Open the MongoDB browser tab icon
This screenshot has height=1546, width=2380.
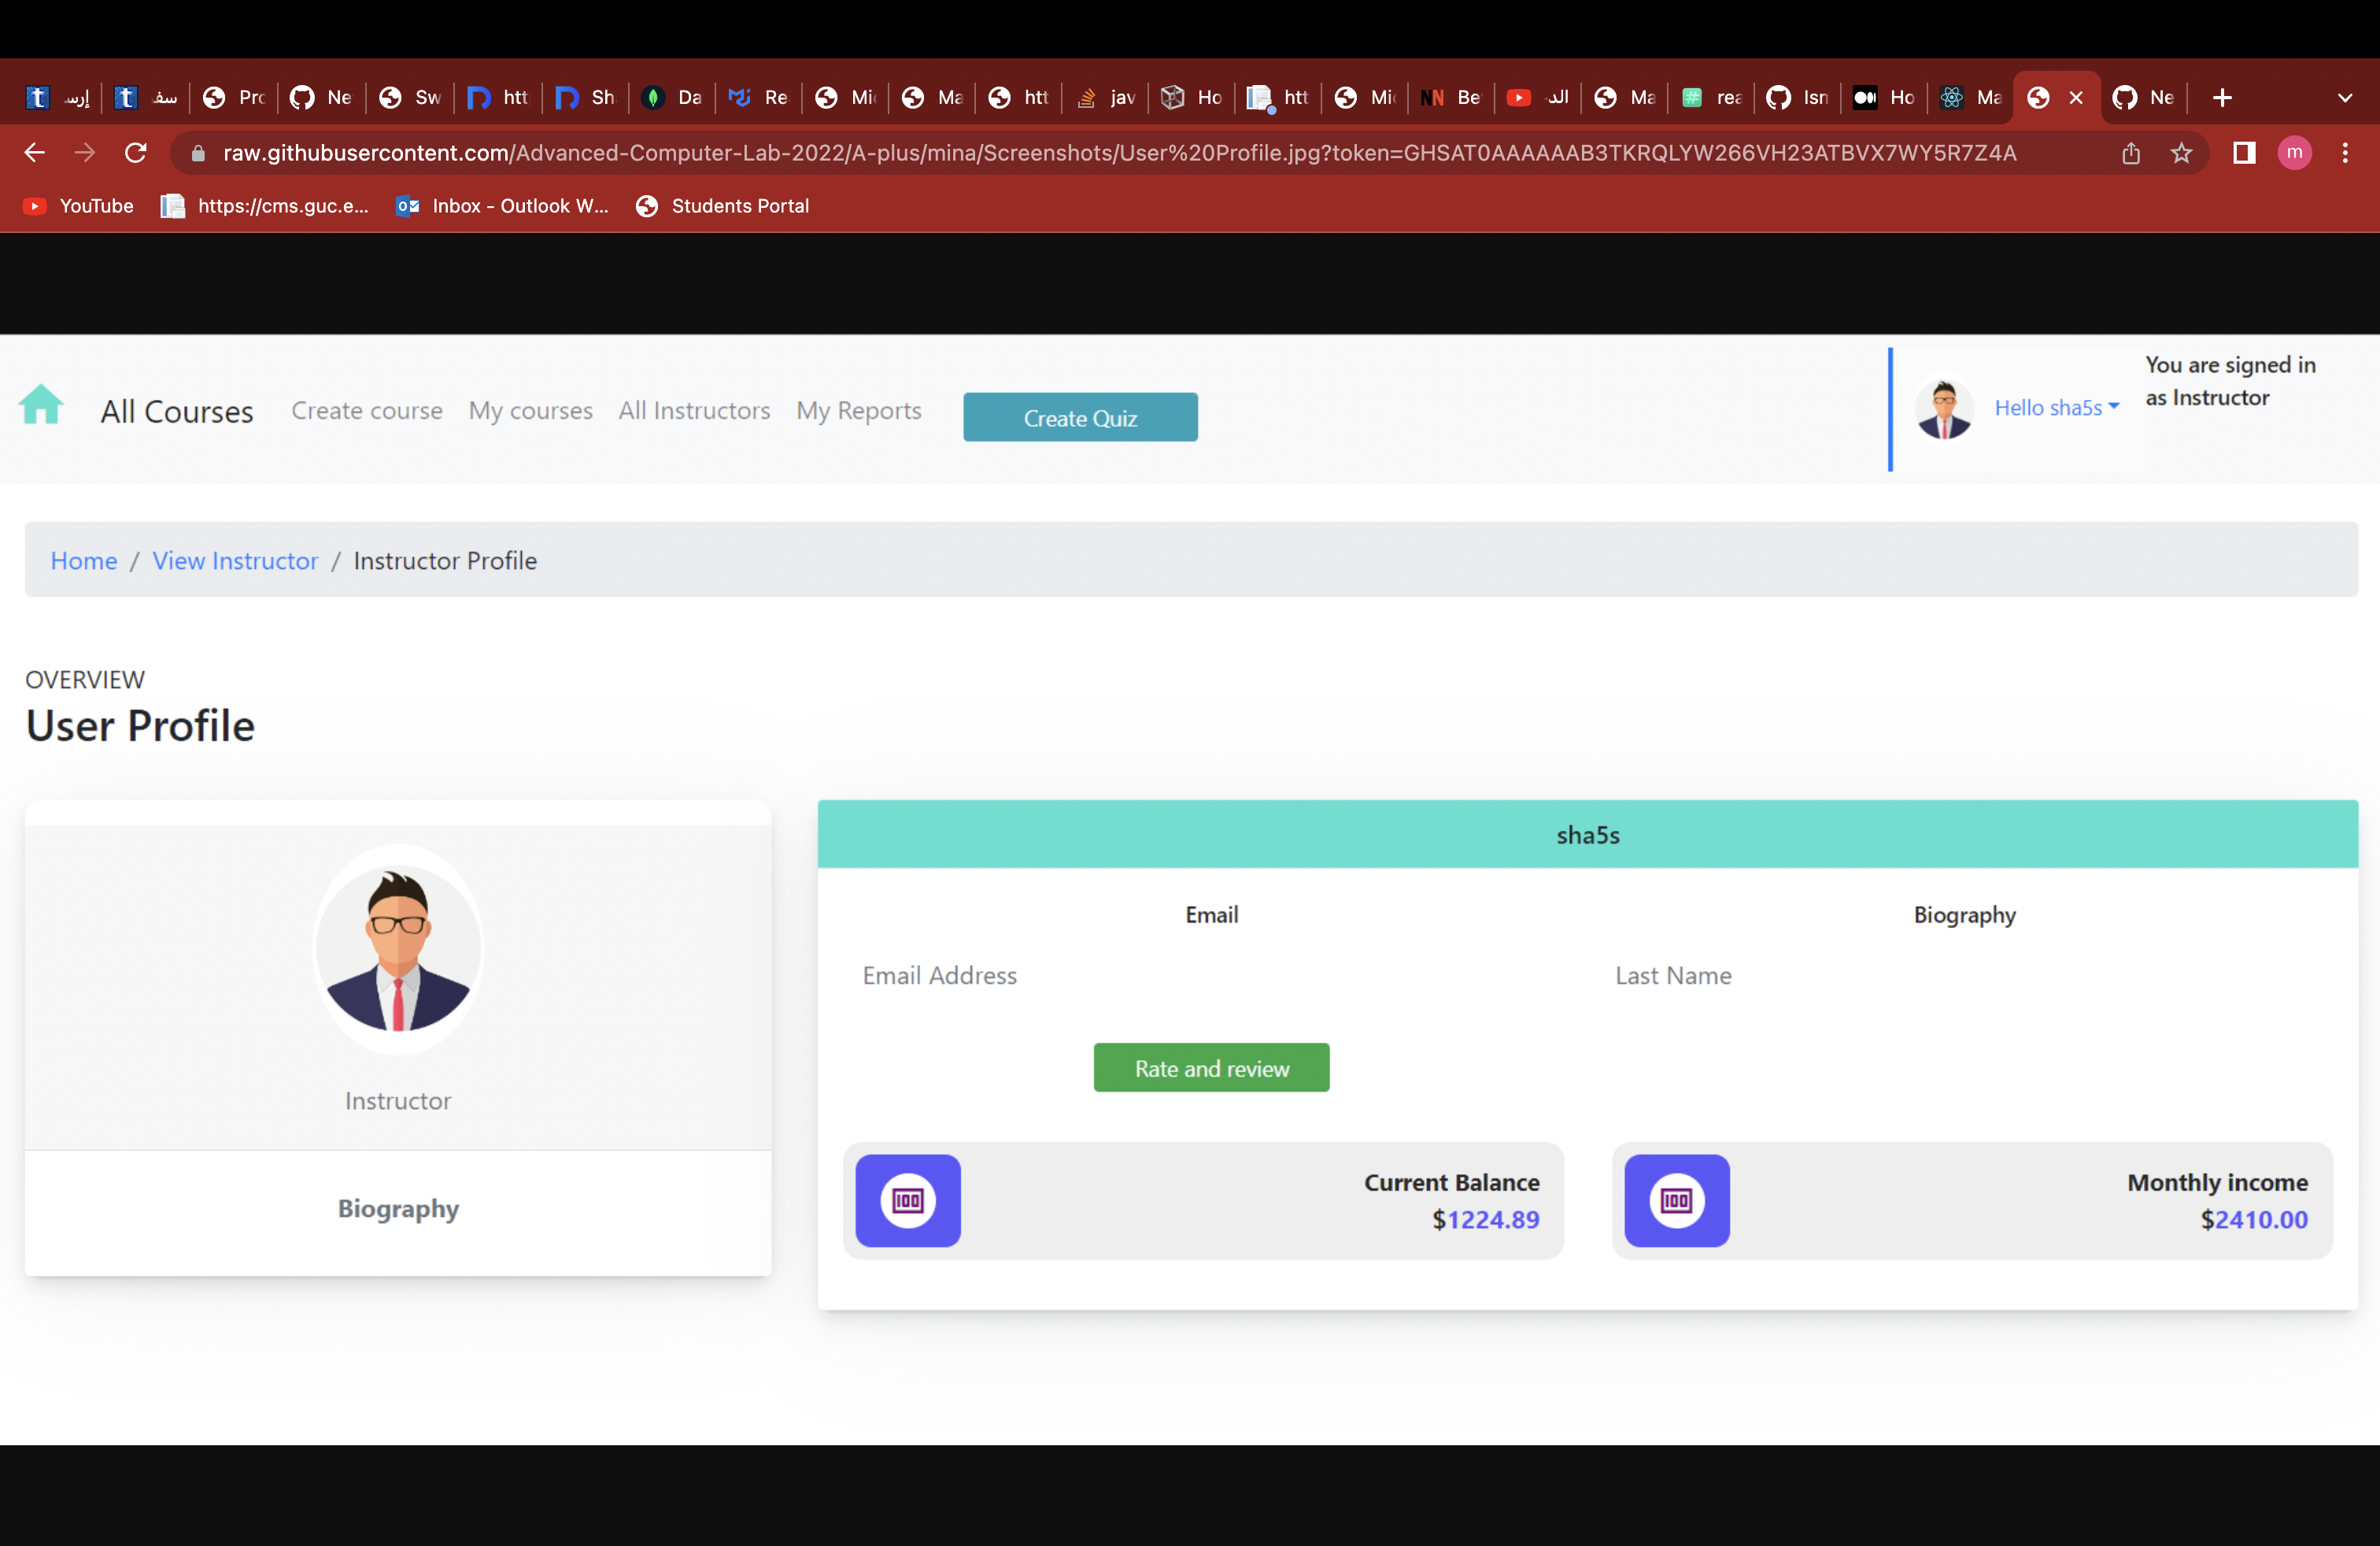(654, 98)
